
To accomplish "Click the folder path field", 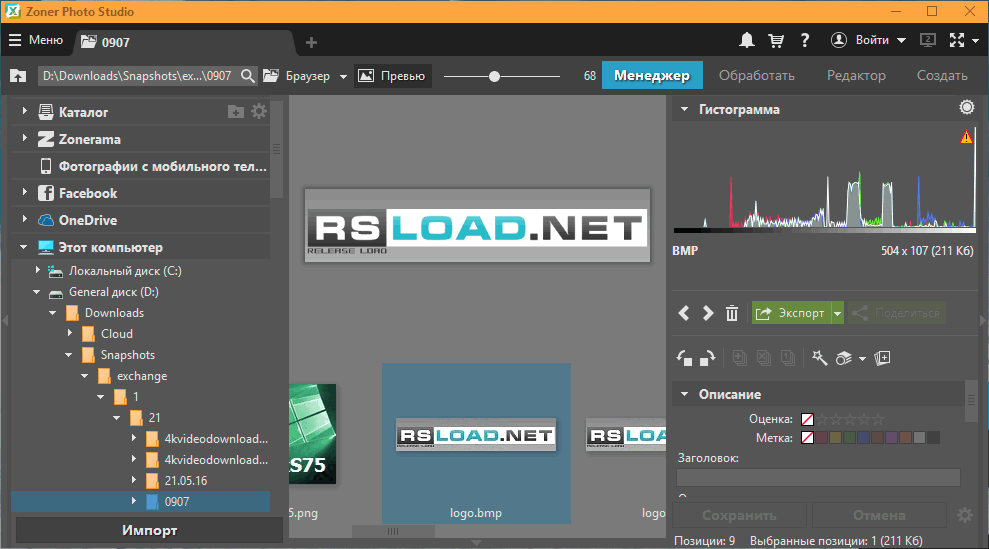I will [x=138, y=76].
